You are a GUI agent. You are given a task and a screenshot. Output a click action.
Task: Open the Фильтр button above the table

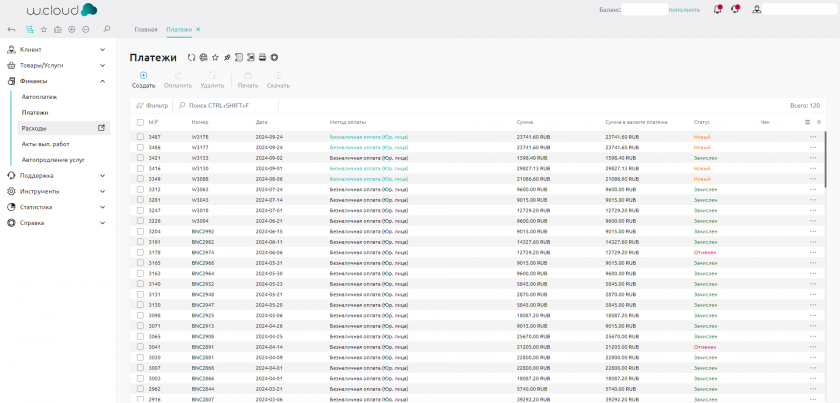152,105
